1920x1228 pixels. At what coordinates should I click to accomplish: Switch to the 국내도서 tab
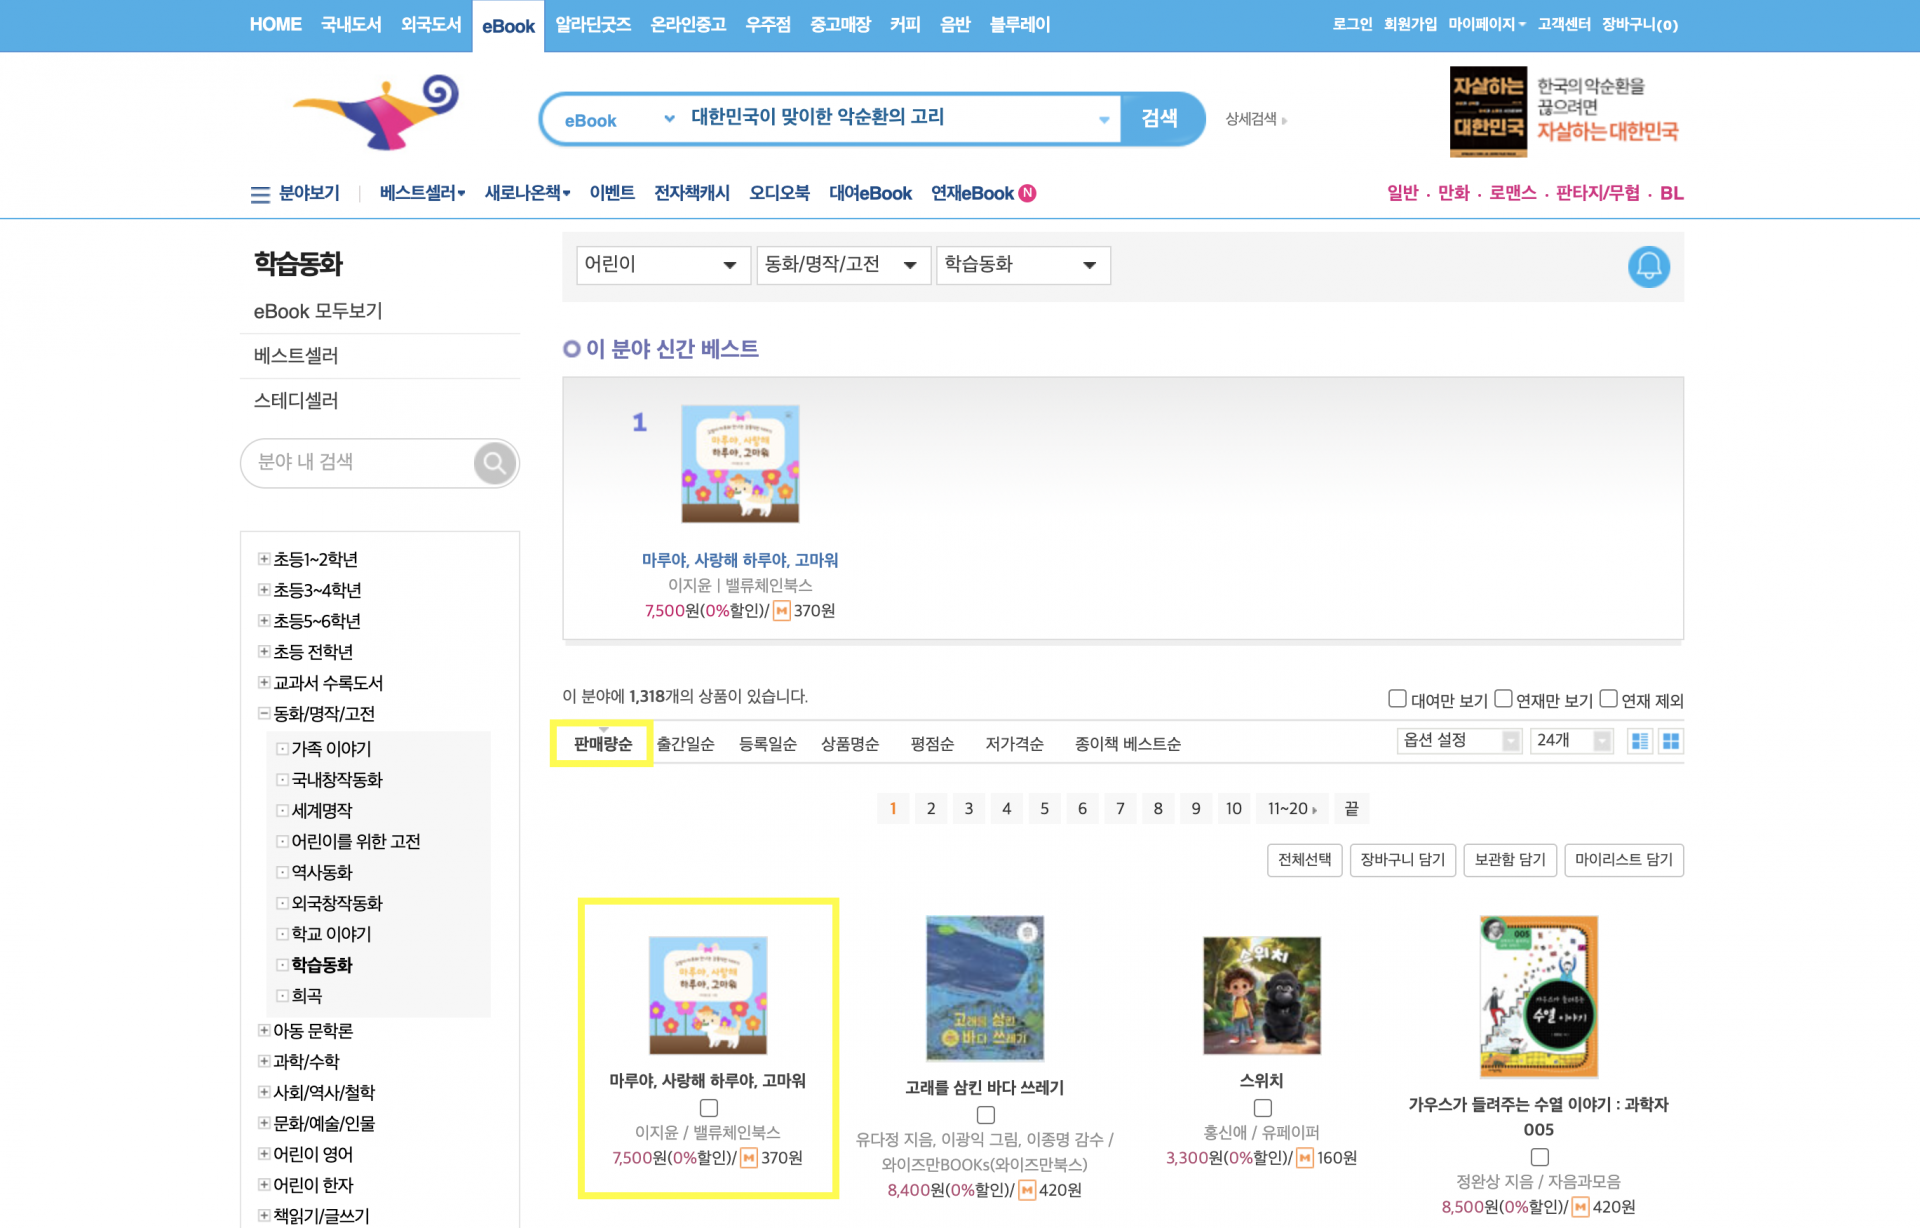pyautogui.click(x=351, y=25)
